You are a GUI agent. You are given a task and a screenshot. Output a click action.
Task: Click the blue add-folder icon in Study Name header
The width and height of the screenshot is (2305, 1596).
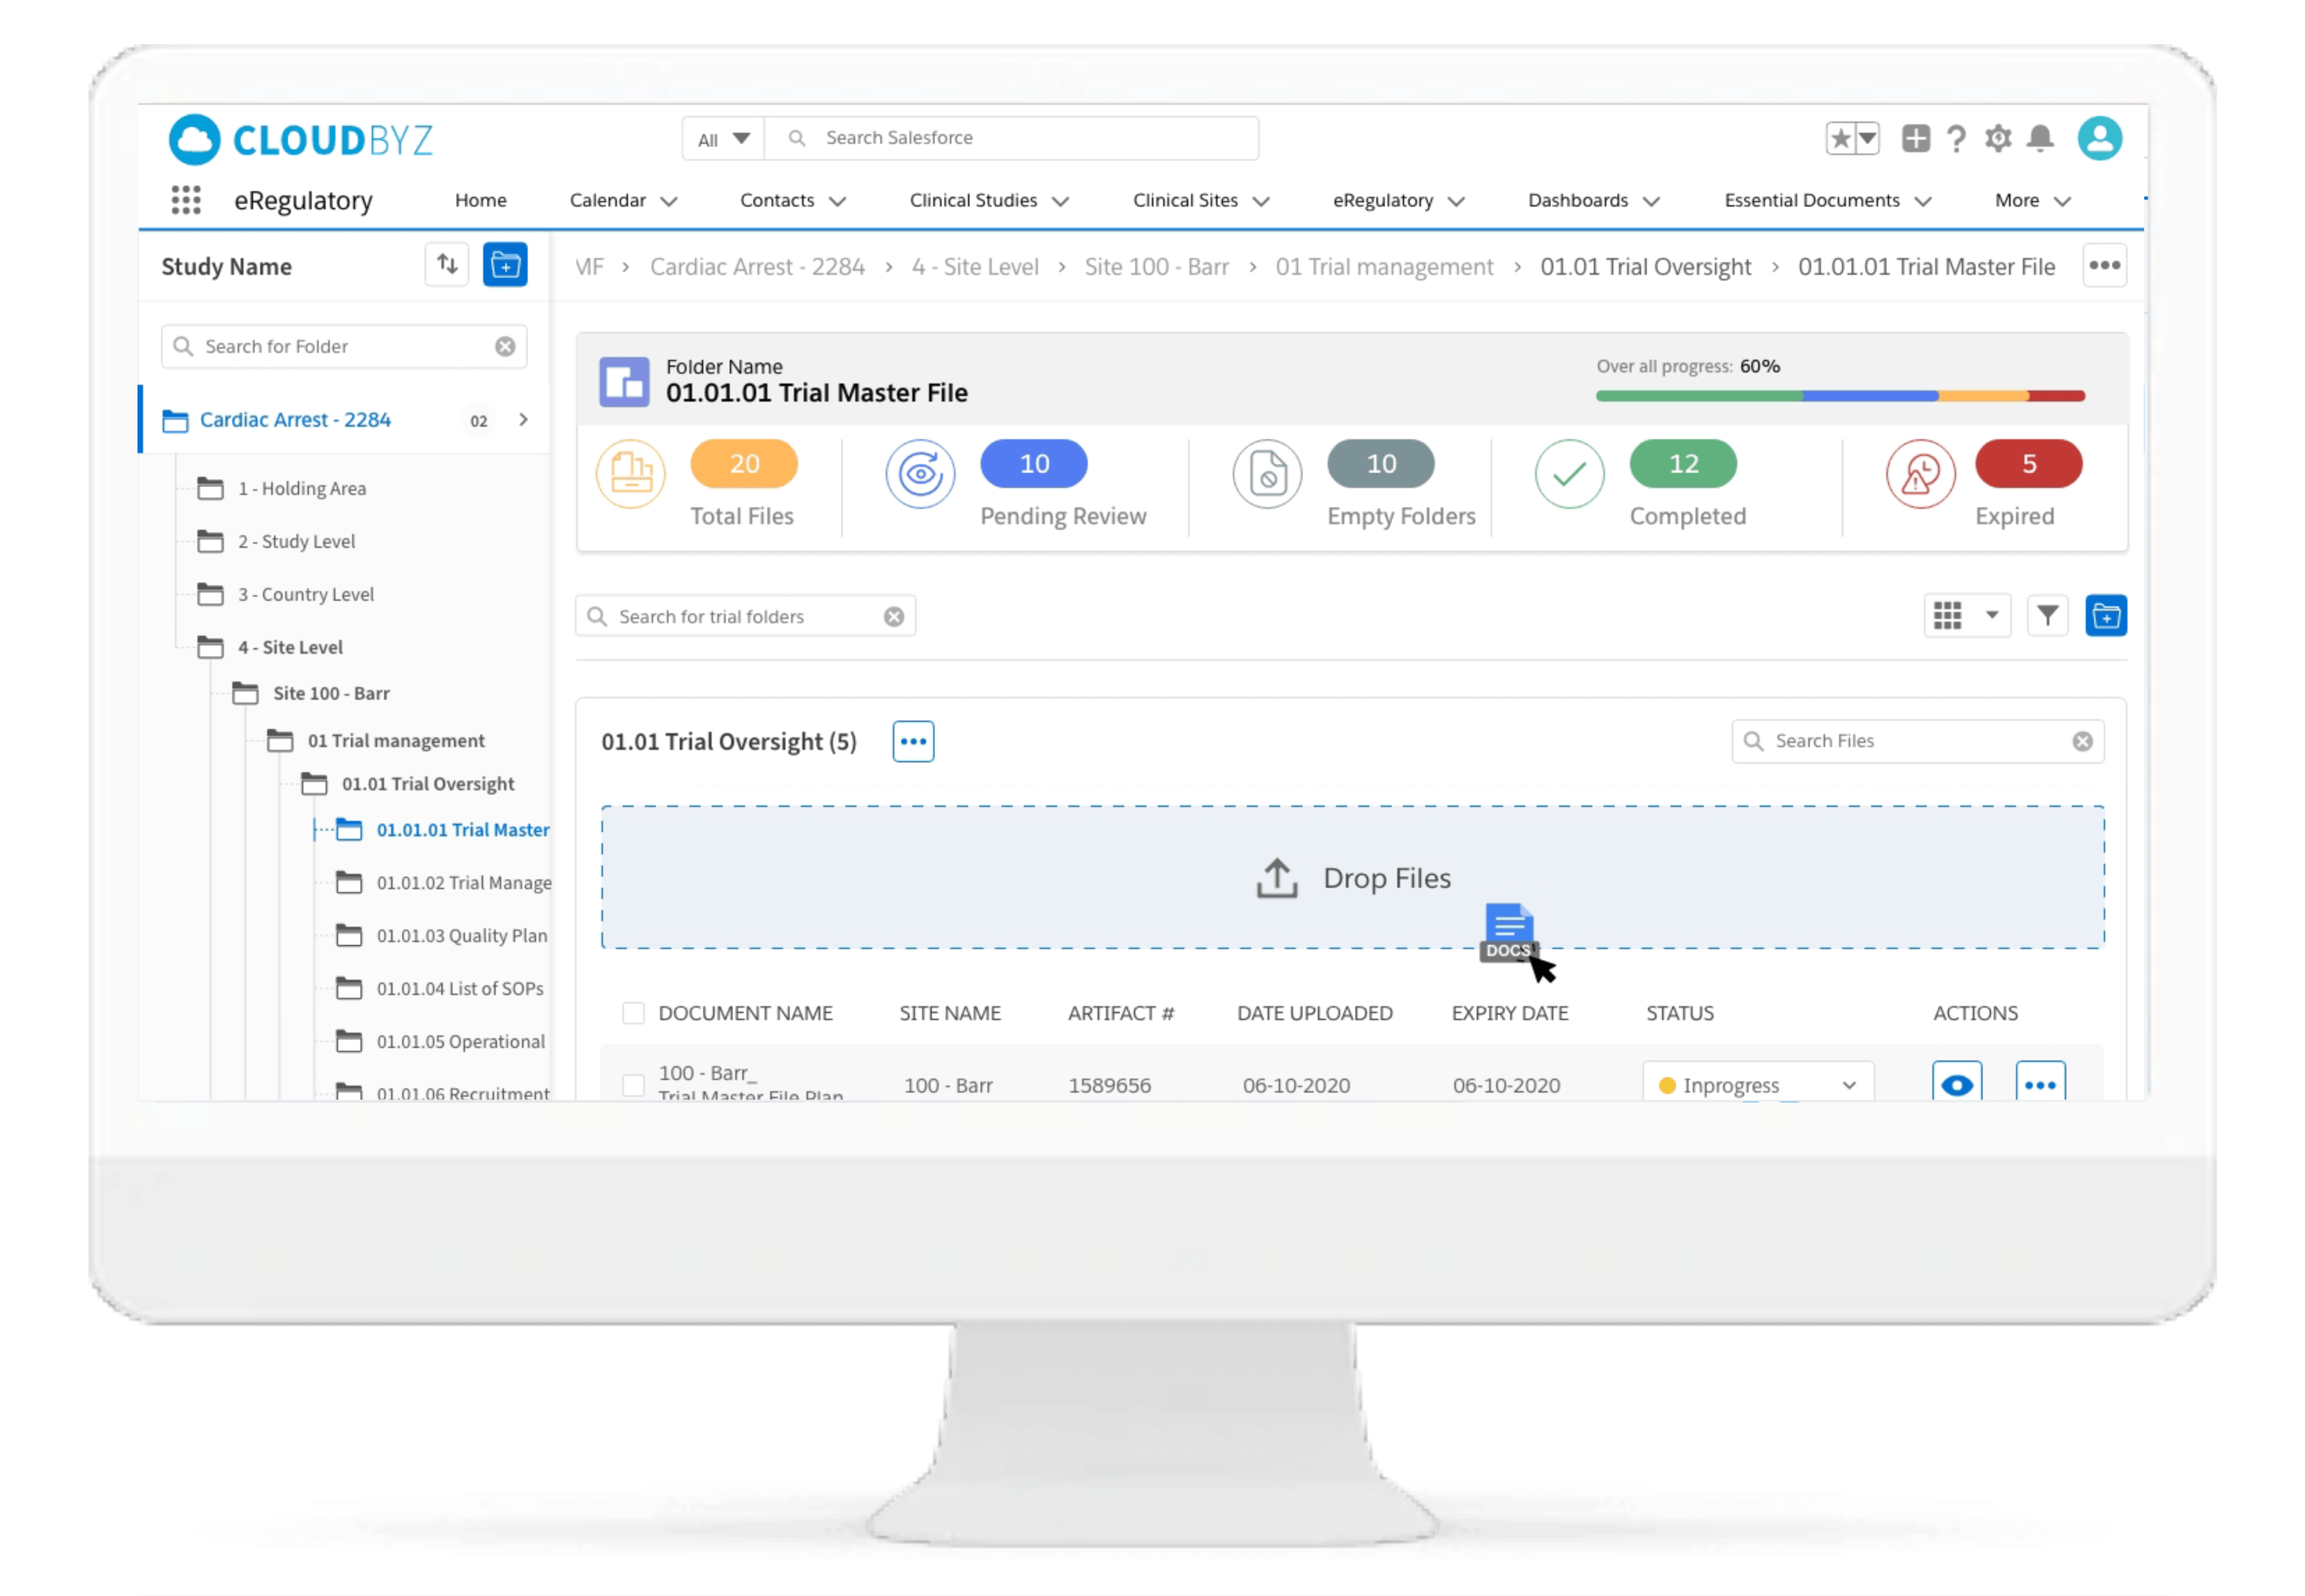coord(505,265)
